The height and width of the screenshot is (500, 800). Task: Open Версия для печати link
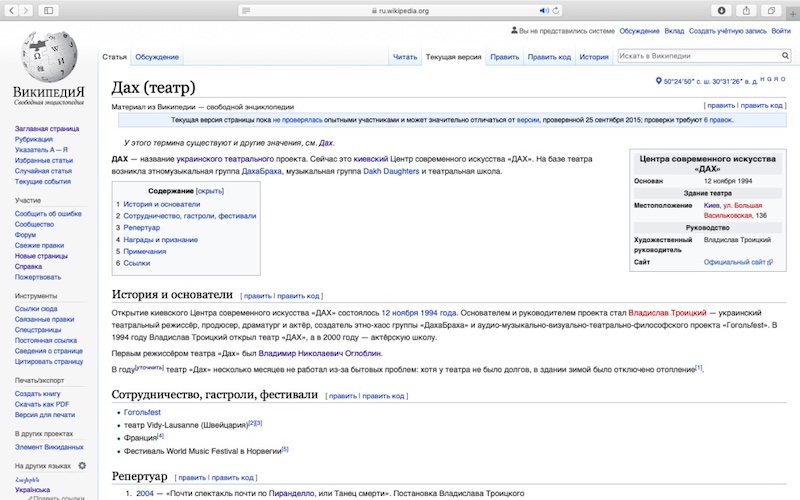(45, 415)
